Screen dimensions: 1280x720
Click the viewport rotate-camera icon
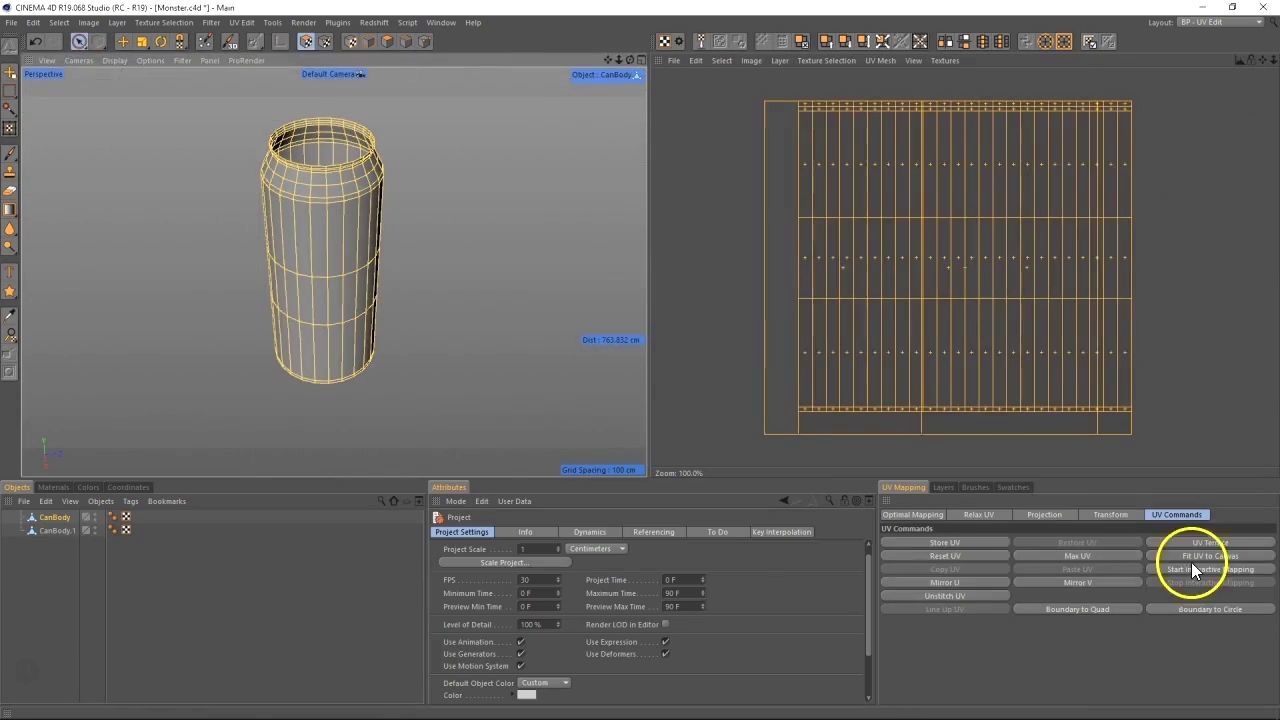pyautogui.click(x=629, y=60)
